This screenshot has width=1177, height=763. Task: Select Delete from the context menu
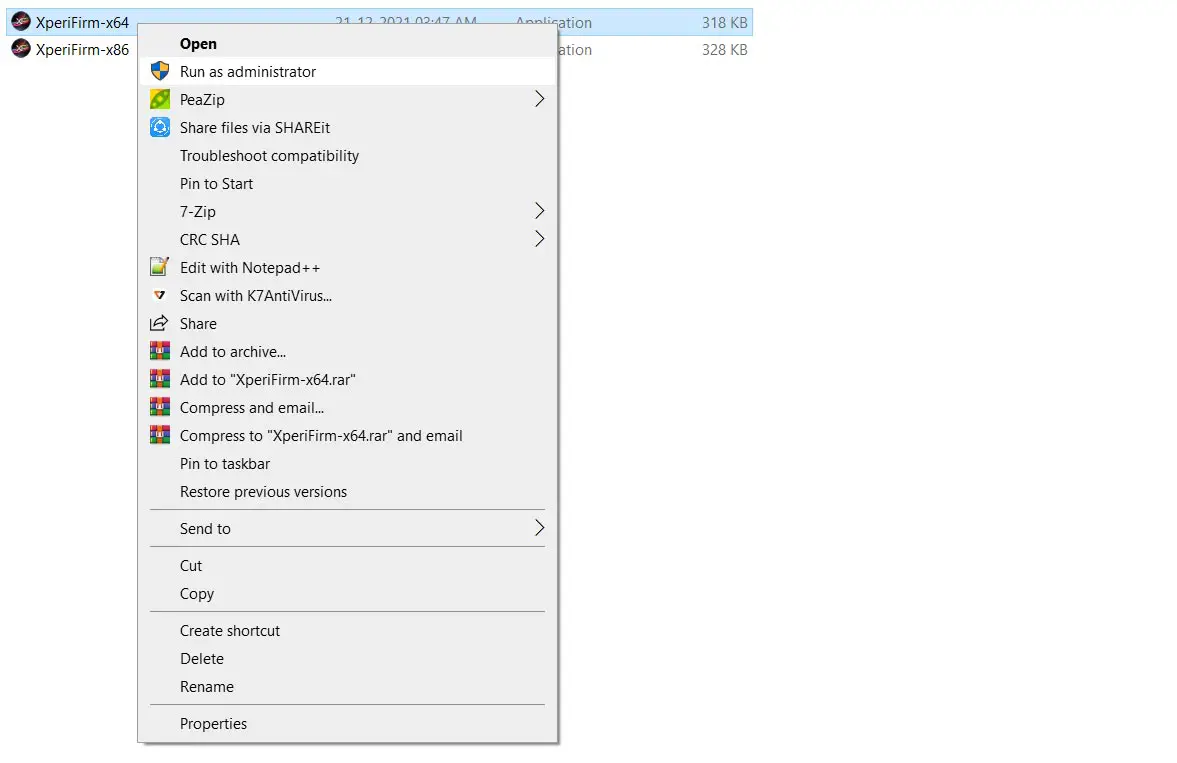point(348,659)
